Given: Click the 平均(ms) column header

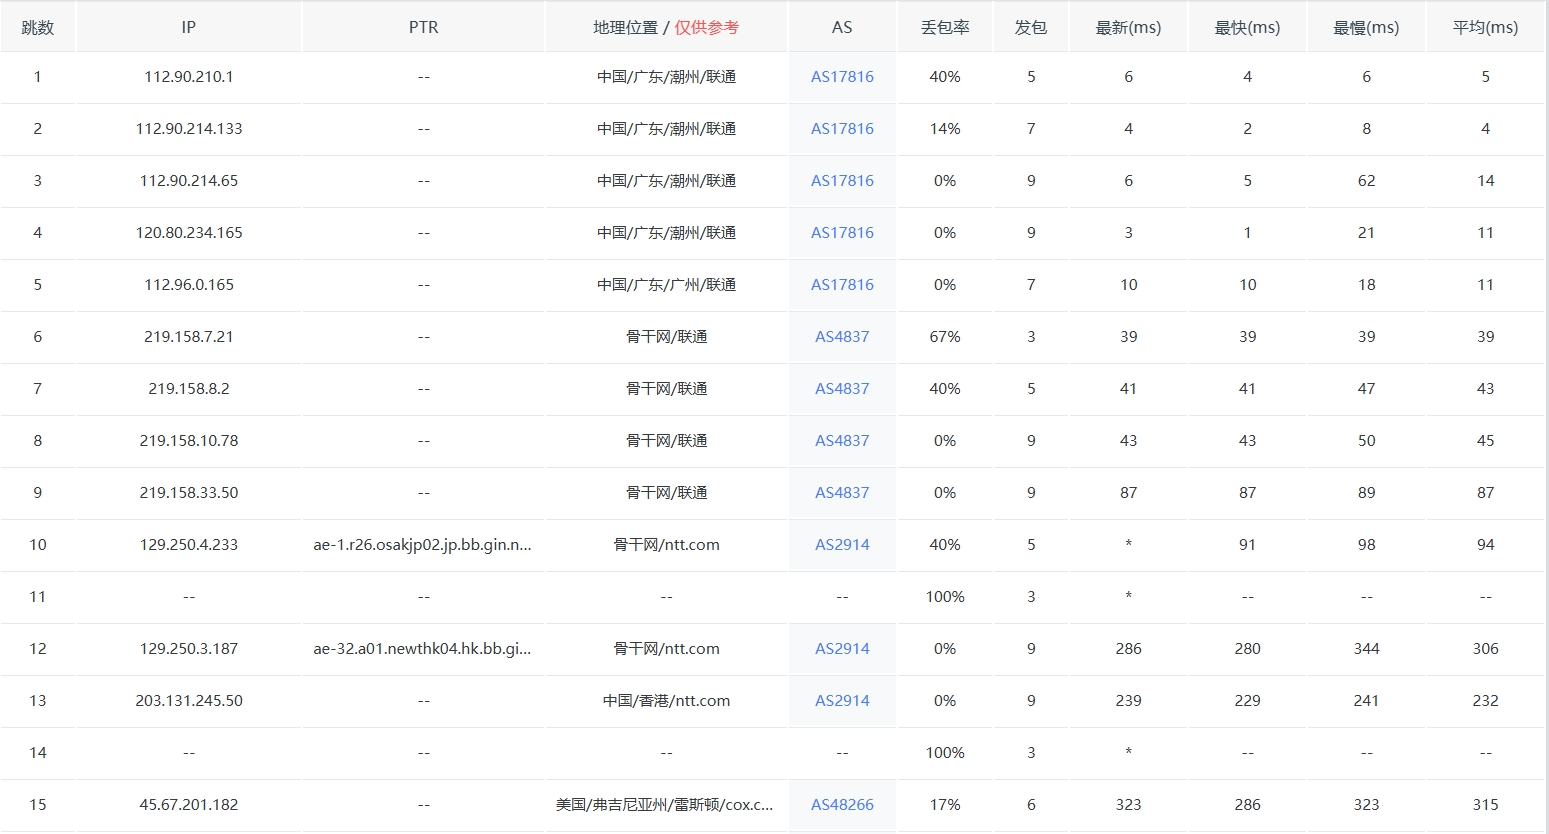Looking at the screenshot, I should pos(1486,28).
